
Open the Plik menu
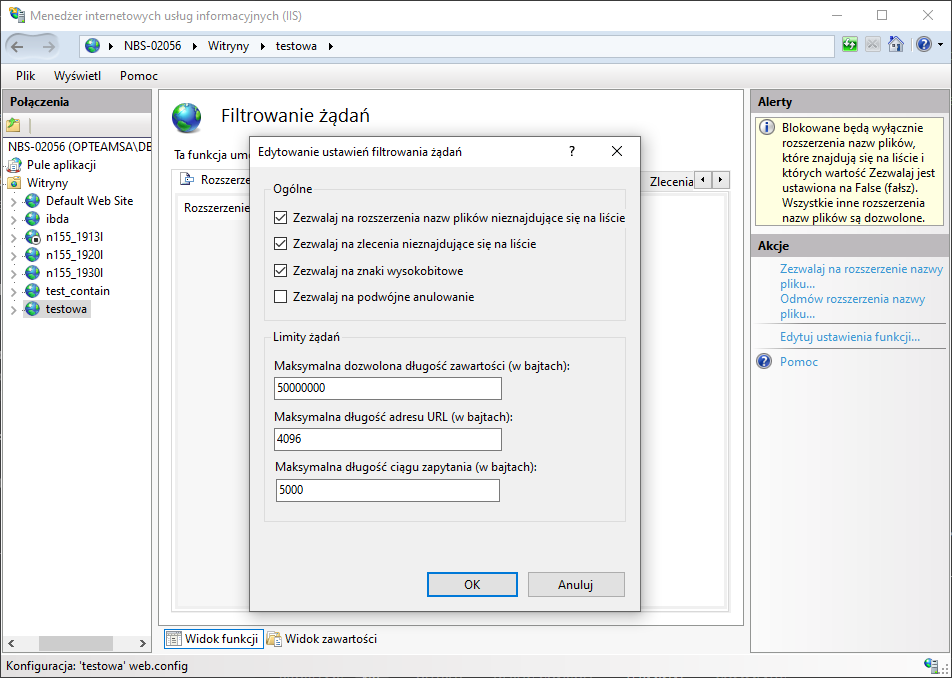(26, 76)
